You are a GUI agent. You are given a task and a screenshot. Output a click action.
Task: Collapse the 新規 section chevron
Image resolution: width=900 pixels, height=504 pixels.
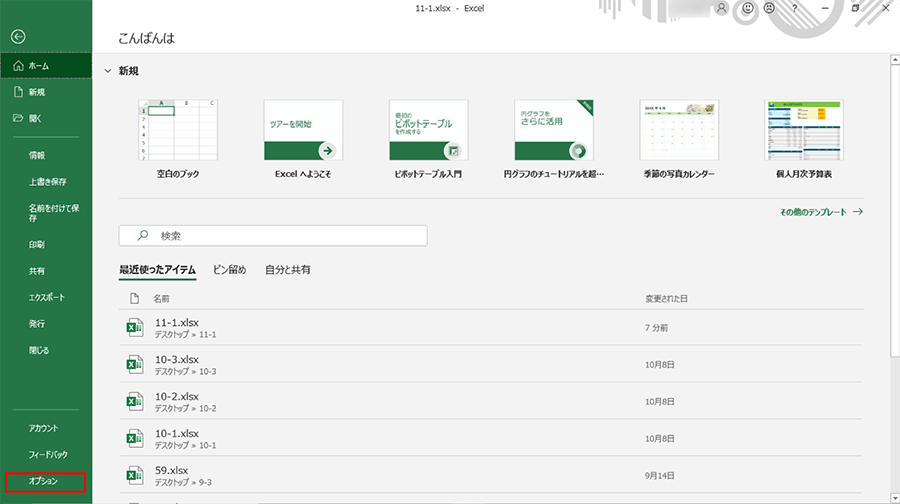tap(107, 71)
